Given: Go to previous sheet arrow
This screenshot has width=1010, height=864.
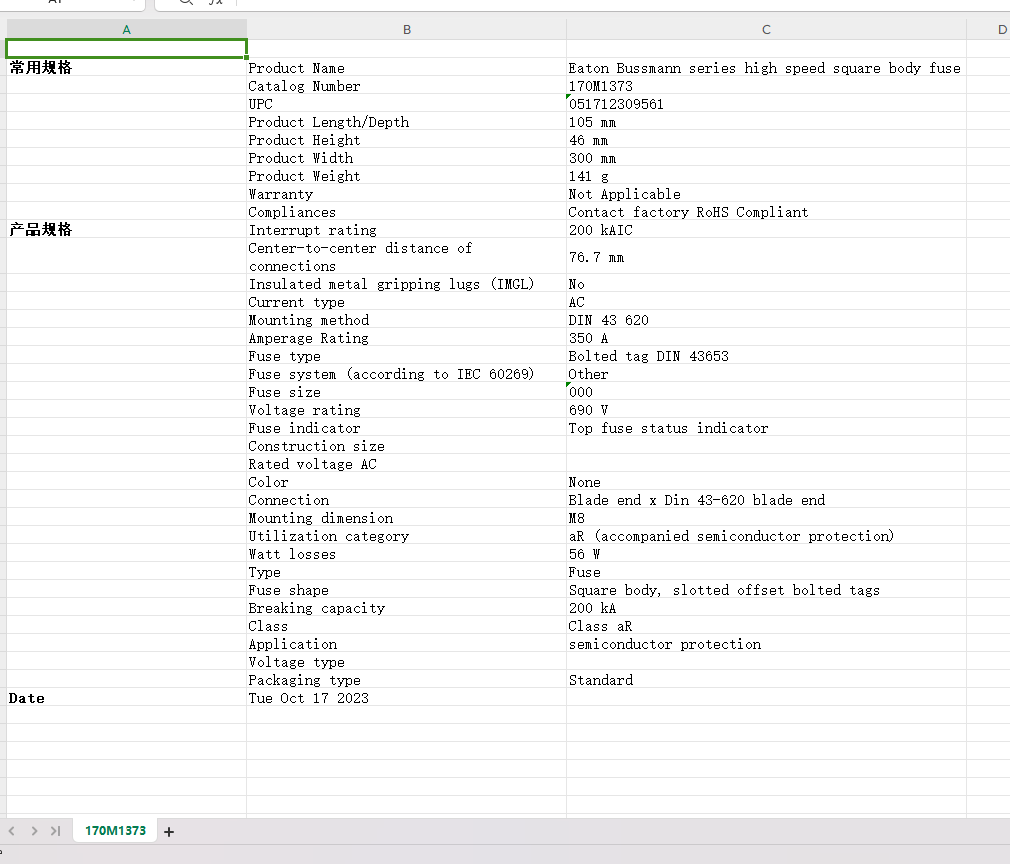Looking at the screenshot, I should point(12,831).
